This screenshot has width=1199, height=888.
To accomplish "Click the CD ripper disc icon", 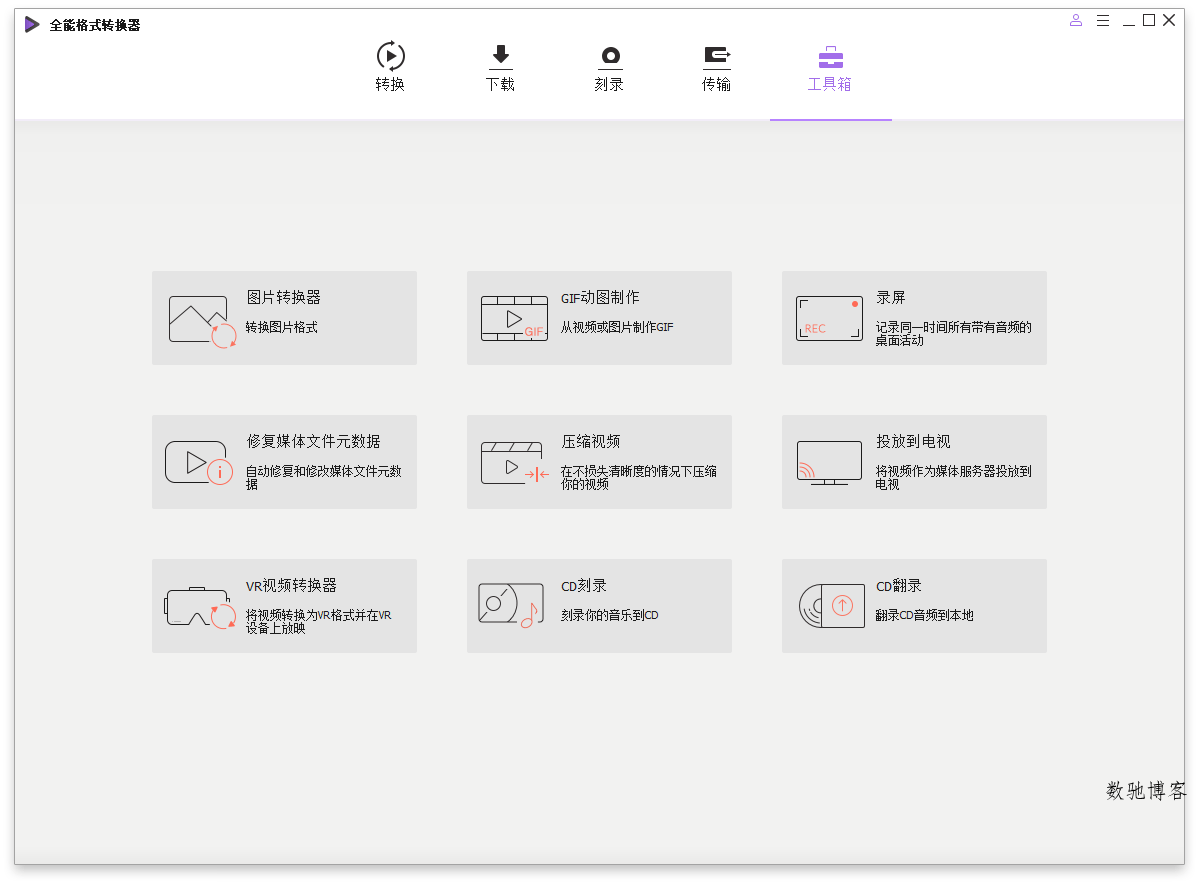I will (x=832, y=606).
